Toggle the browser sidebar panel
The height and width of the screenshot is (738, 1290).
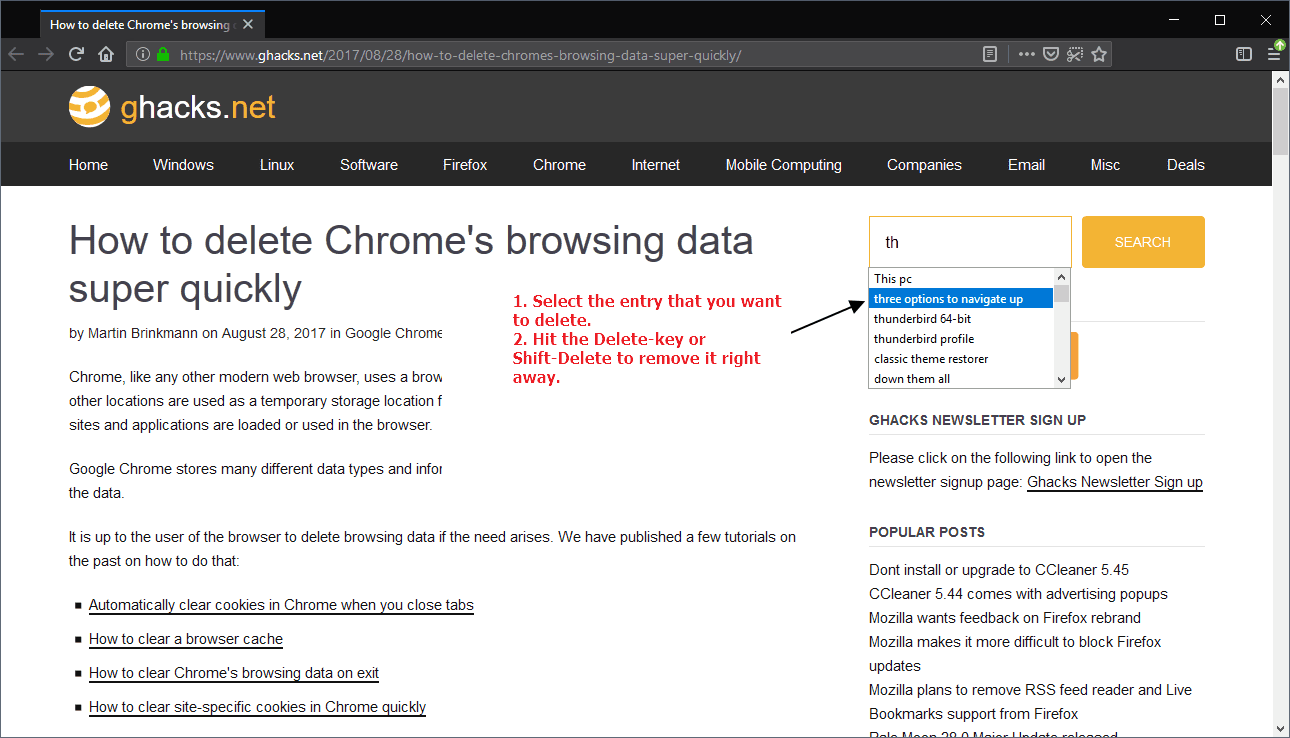pos(1243,54)
